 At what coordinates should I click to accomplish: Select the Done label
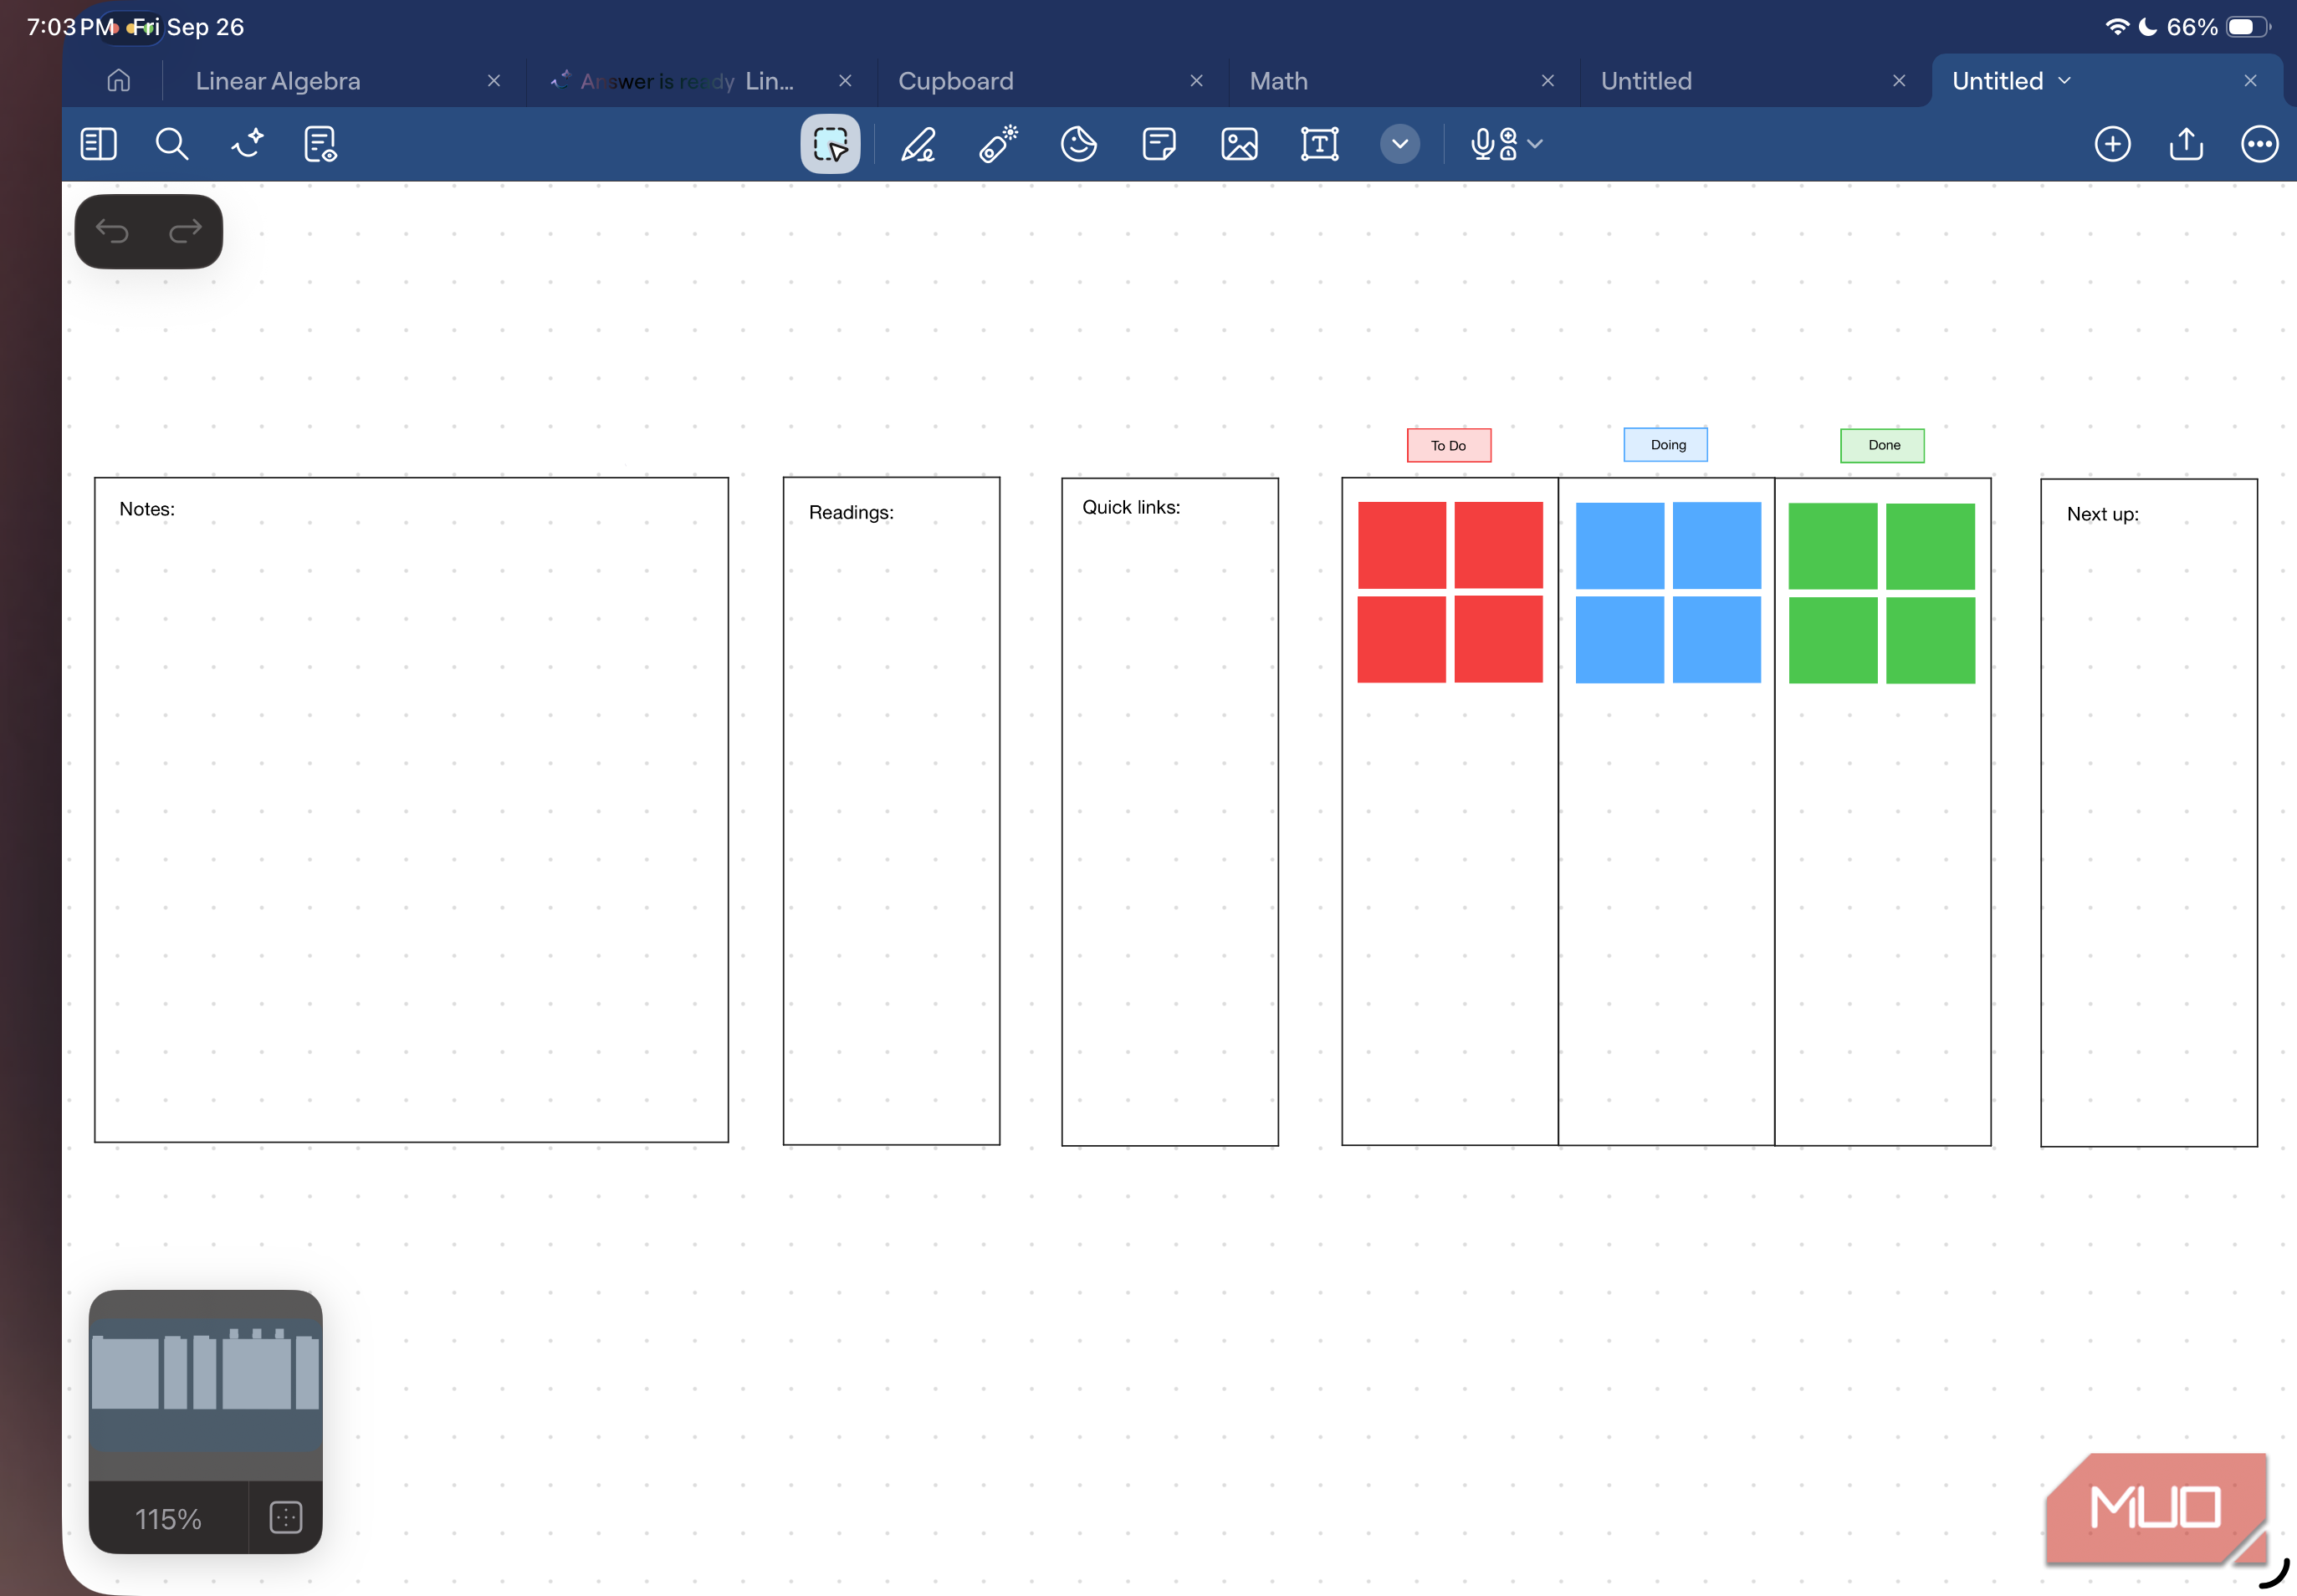click(x=1882, y=446)
